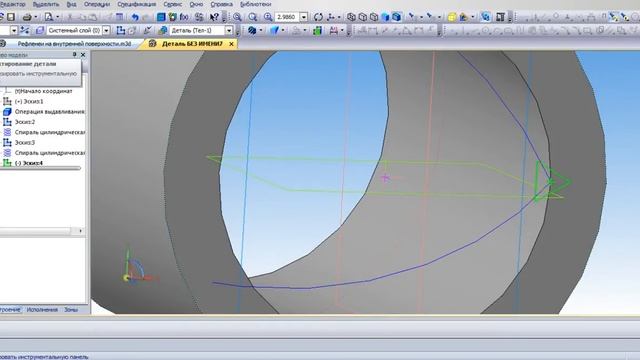Open the Спецификация menu

coord(136,4)
